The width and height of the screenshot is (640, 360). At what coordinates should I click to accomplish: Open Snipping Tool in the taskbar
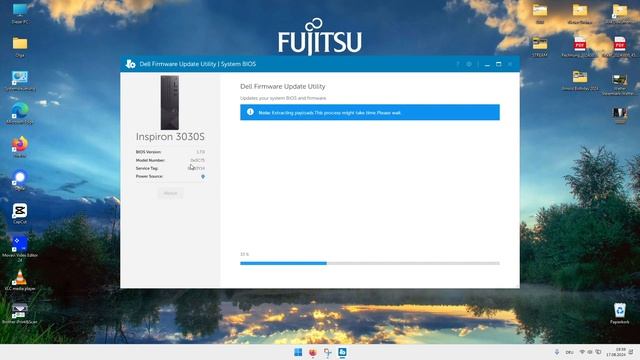[327, 352]
